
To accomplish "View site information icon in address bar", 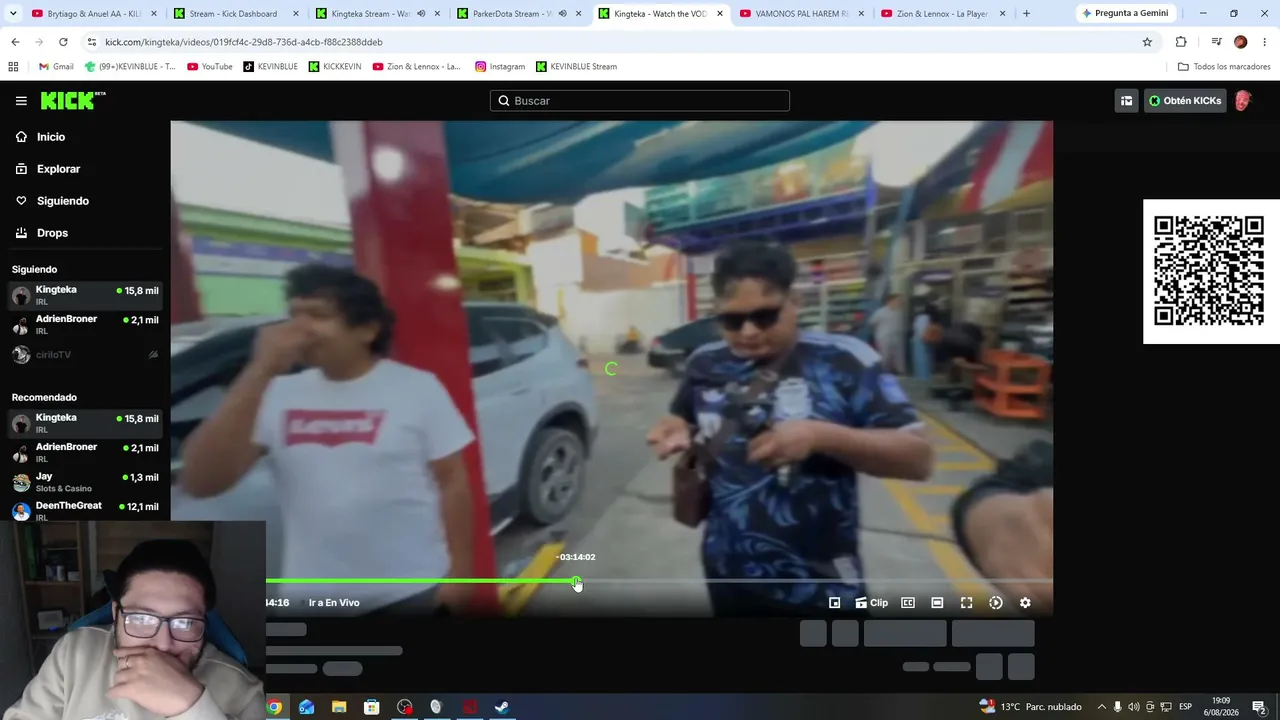I will [92, 42].
